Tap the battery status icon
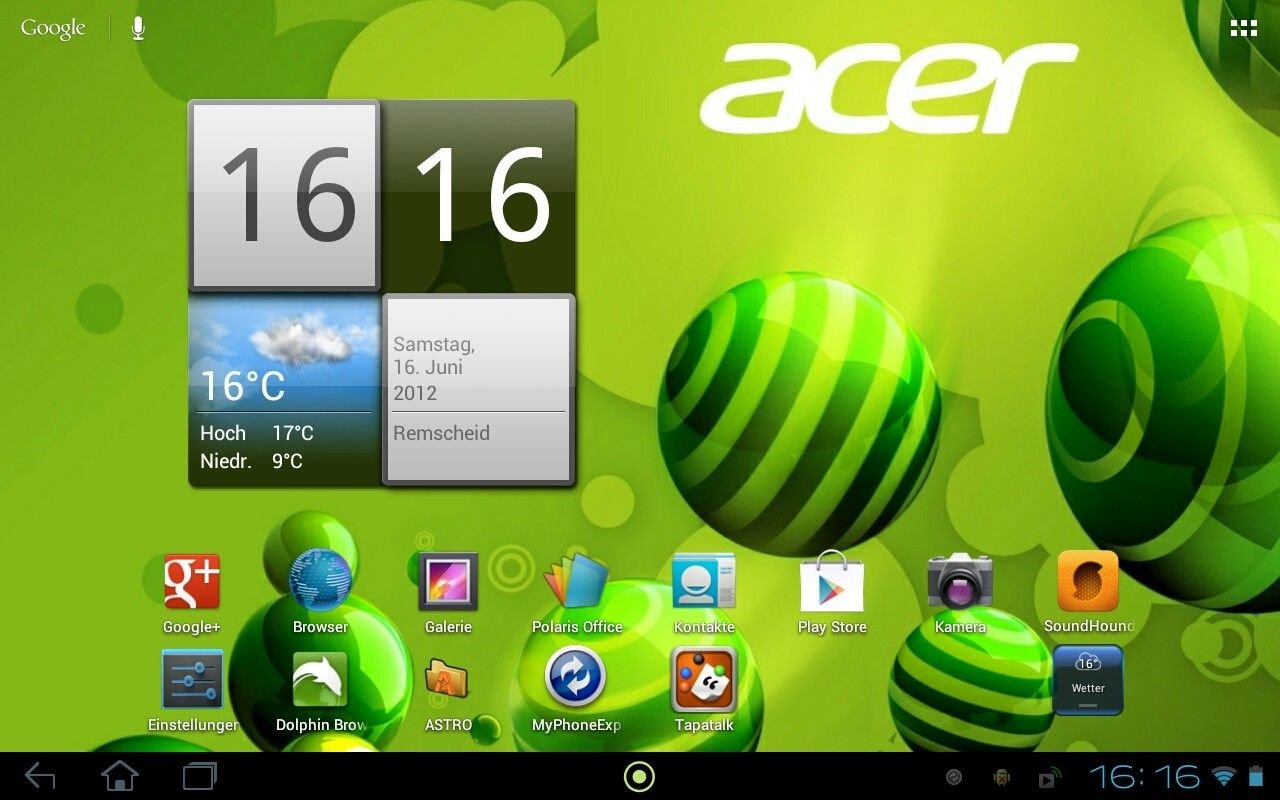The image size is (1280, 800). coord(1256,777)
